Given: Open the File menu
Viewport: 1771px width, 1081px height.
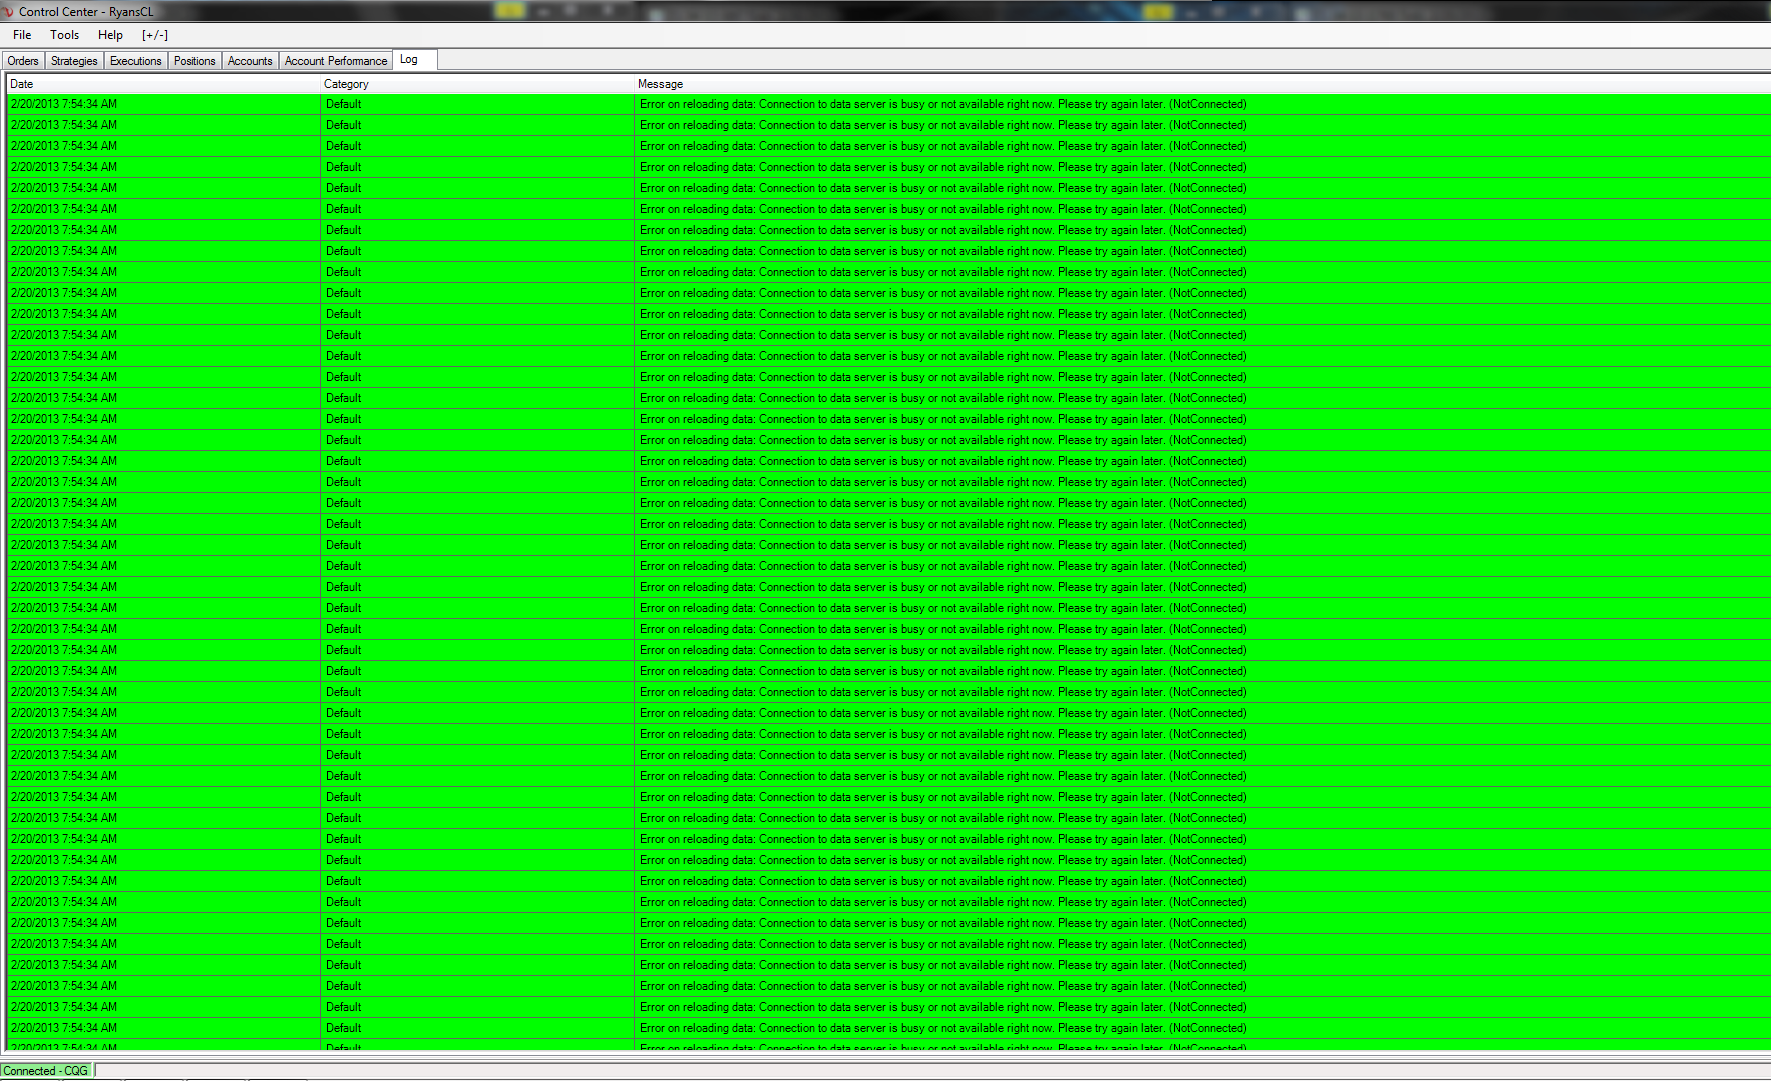Looking at the screenshot, I should coord(22,35).
